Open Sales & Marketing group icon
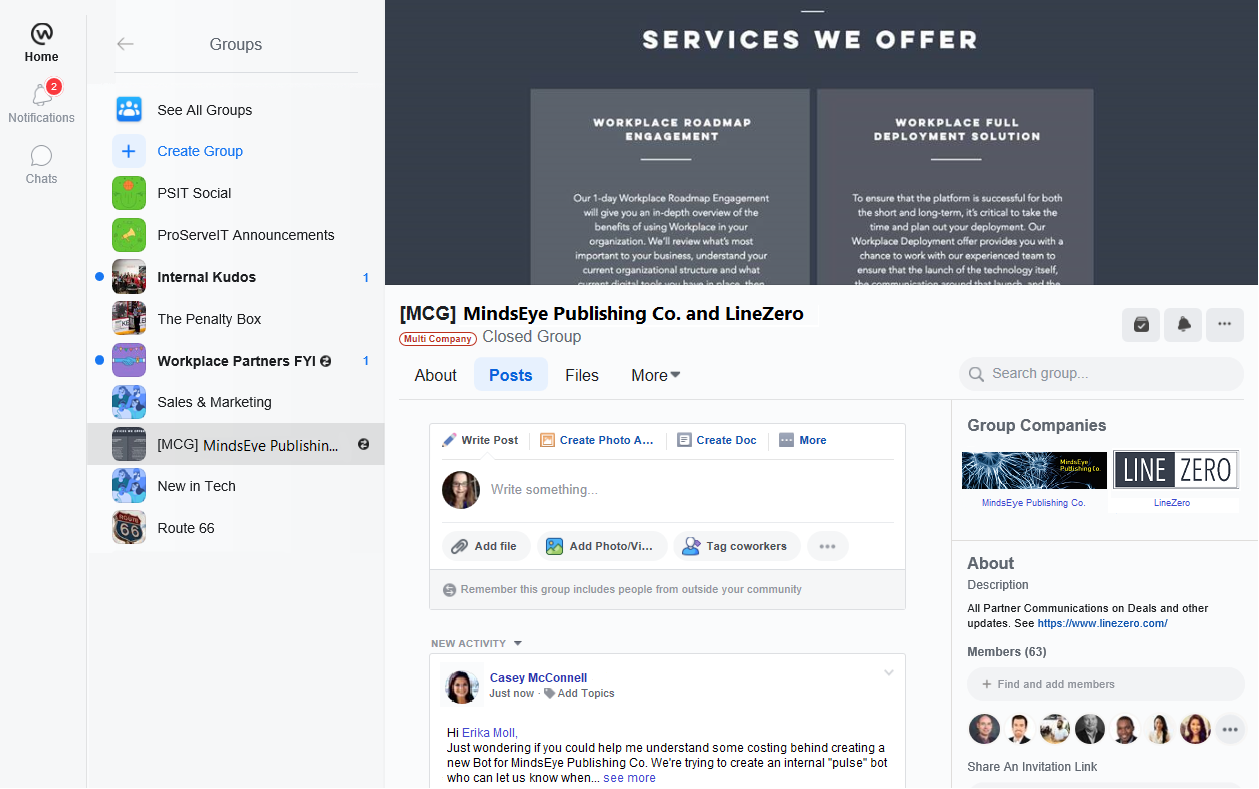This screenshot has width=1259, height=789. [x=129, y=402]
